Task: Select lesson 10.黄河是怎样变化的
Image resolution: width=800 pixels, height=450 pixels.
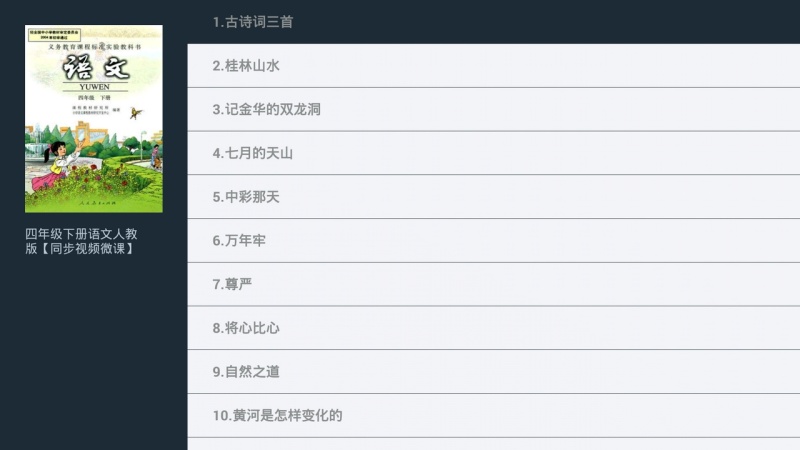Action: (493, 415)
